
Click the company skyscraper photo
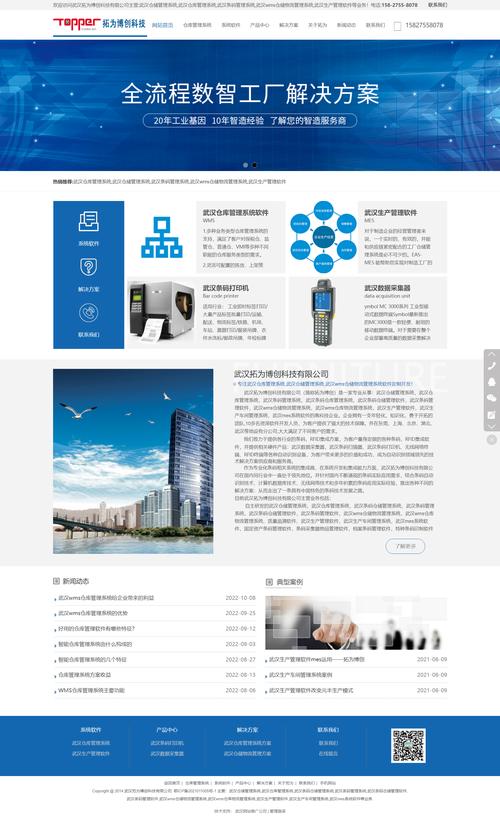click(133, 461)
